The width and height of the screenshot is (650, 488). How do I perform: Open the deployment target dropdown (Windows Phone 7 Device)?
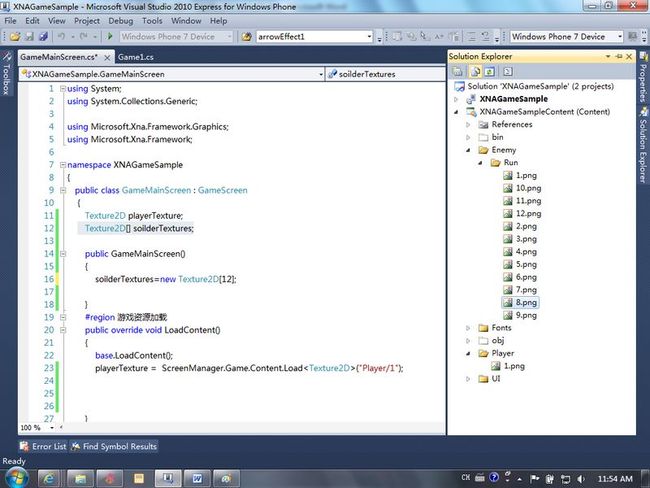(619, 36)
